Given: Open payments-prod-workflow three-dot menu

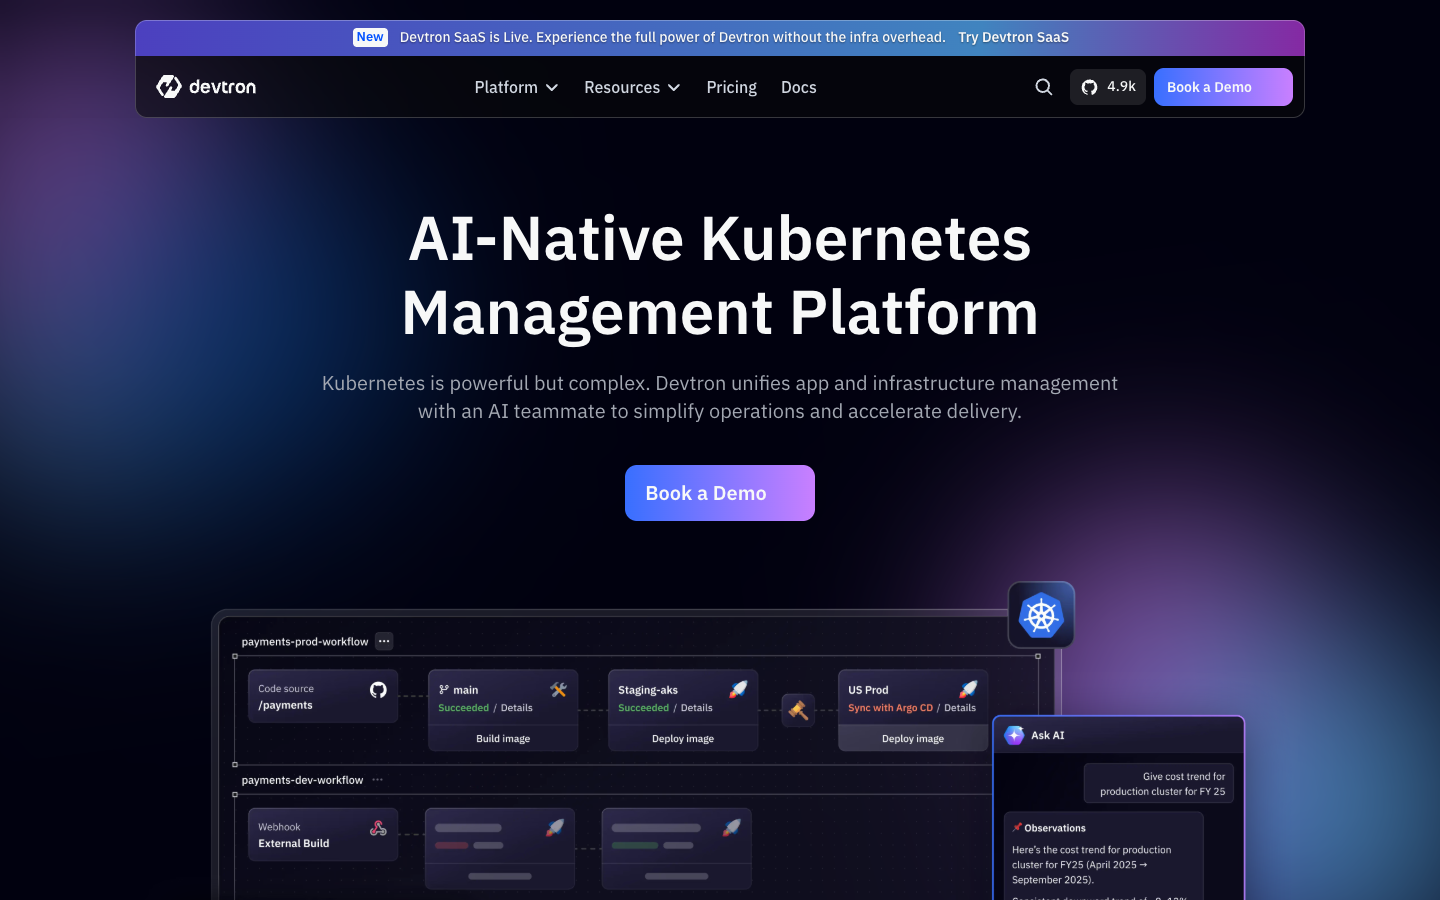Looking at the screenshot, I should [385, 641].
